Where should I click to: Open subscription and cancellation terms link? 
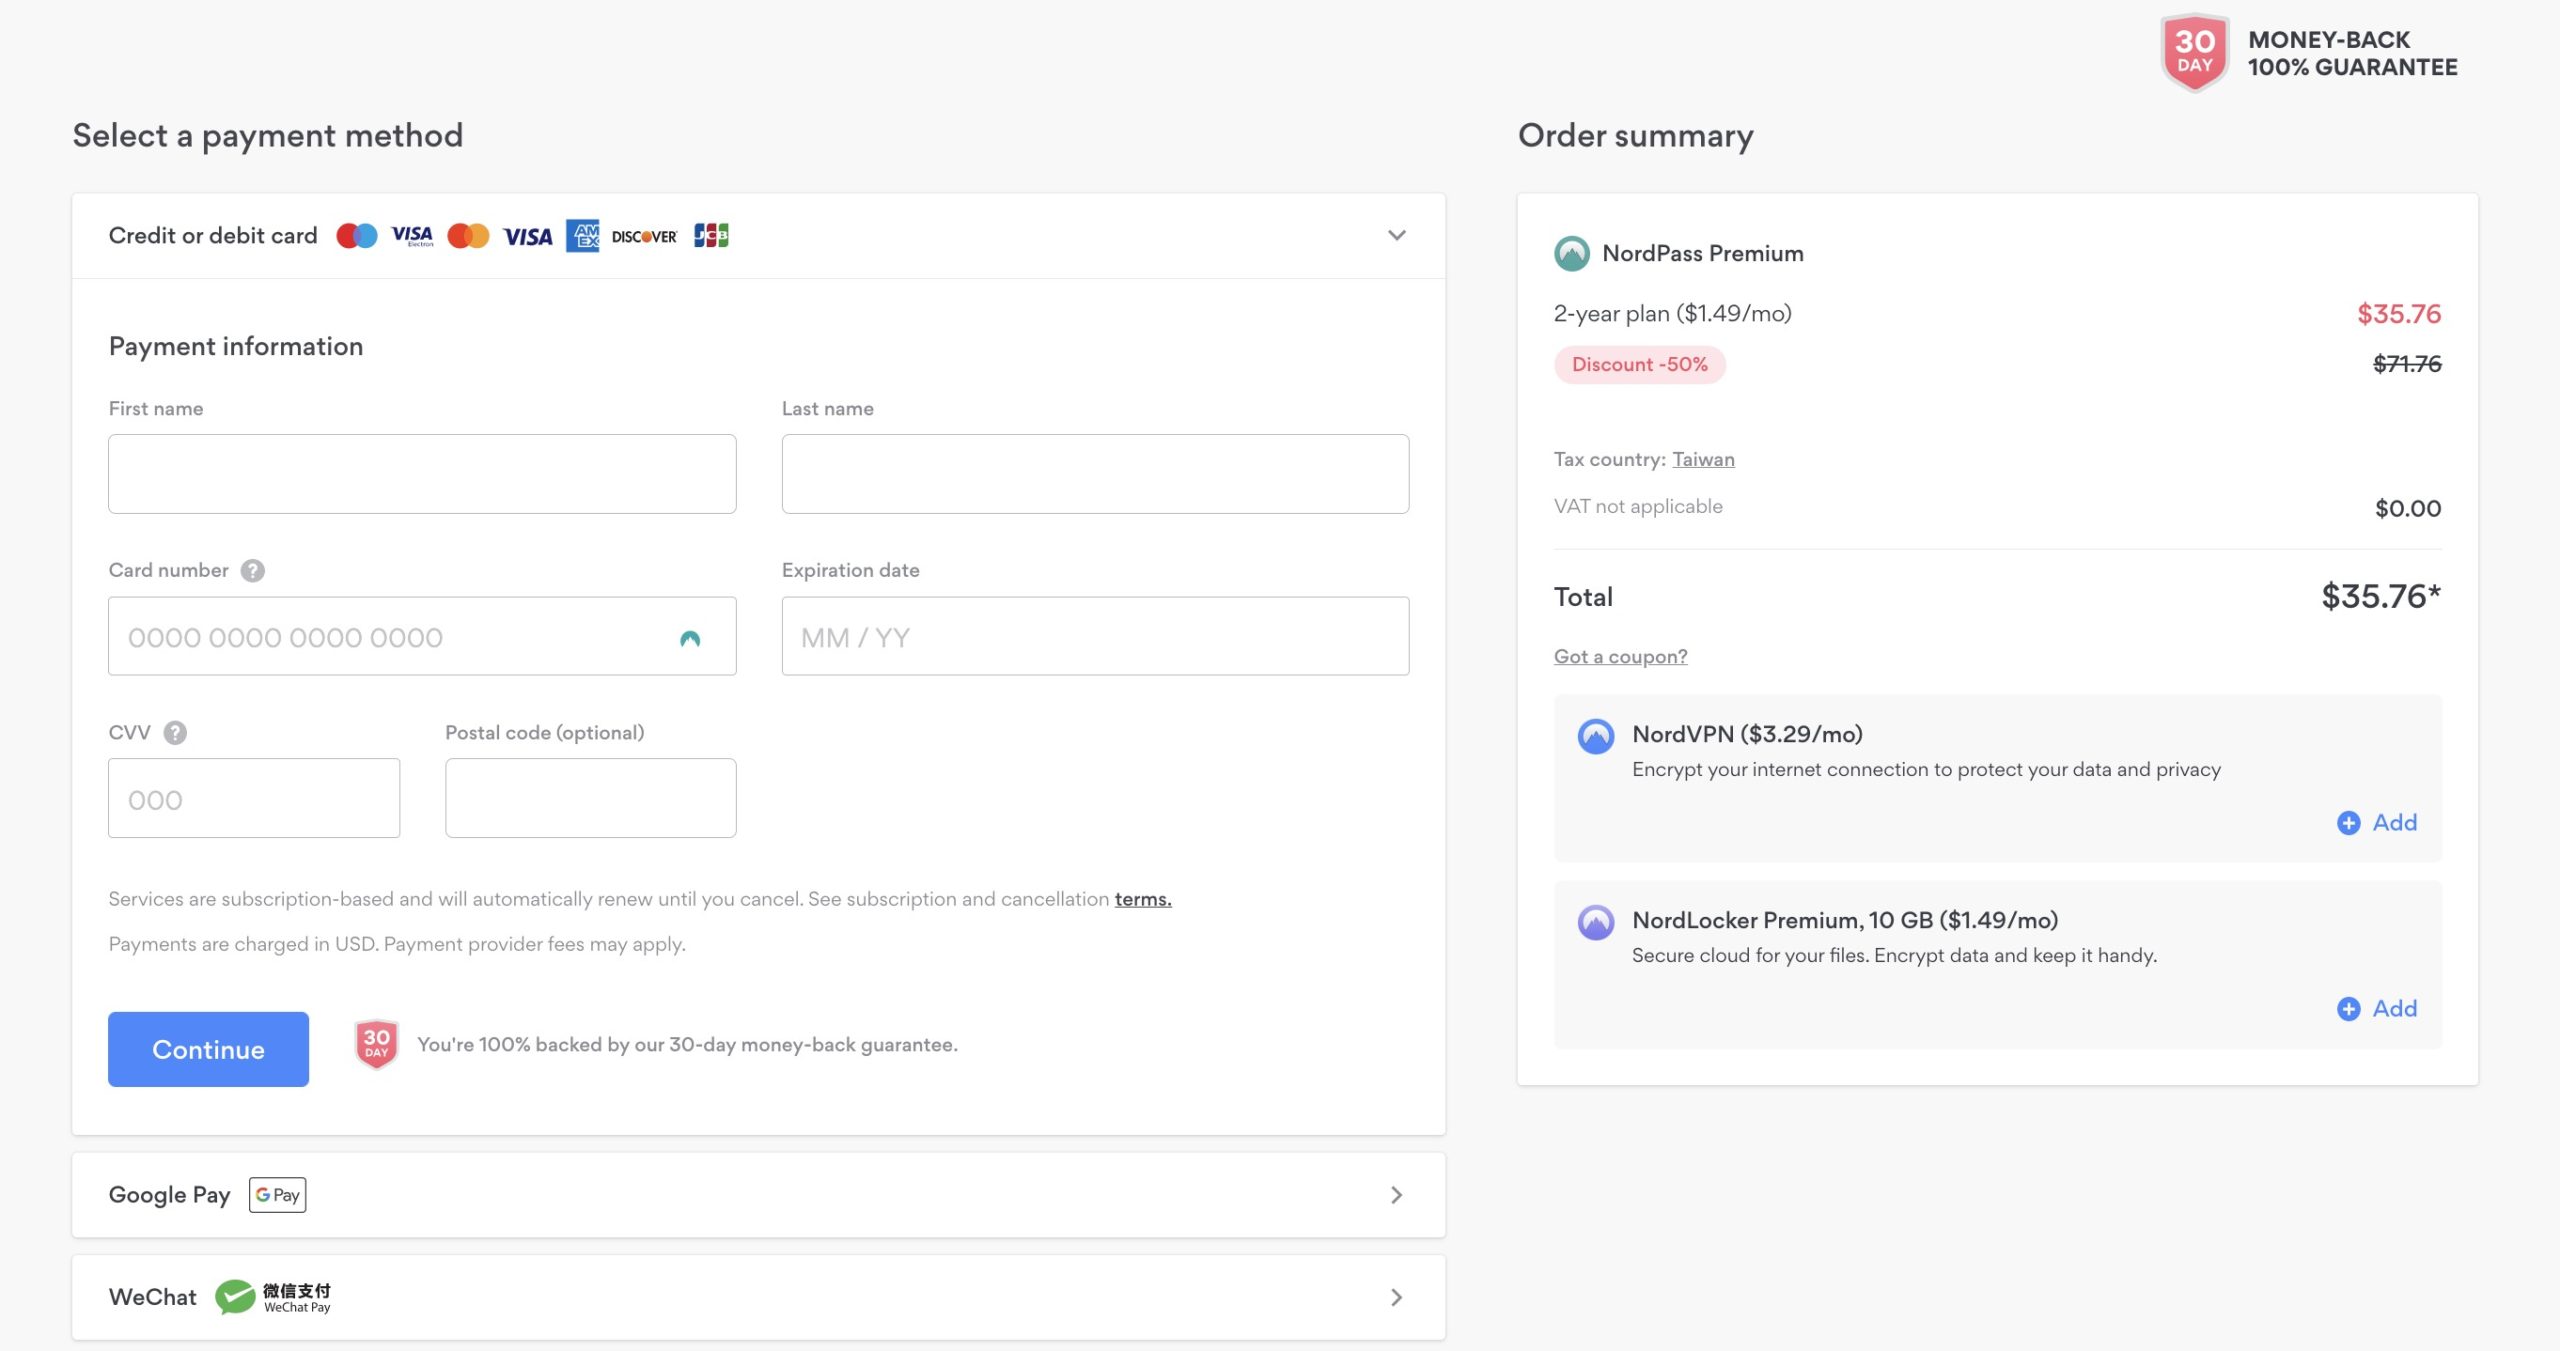[x=1143, y=899]
